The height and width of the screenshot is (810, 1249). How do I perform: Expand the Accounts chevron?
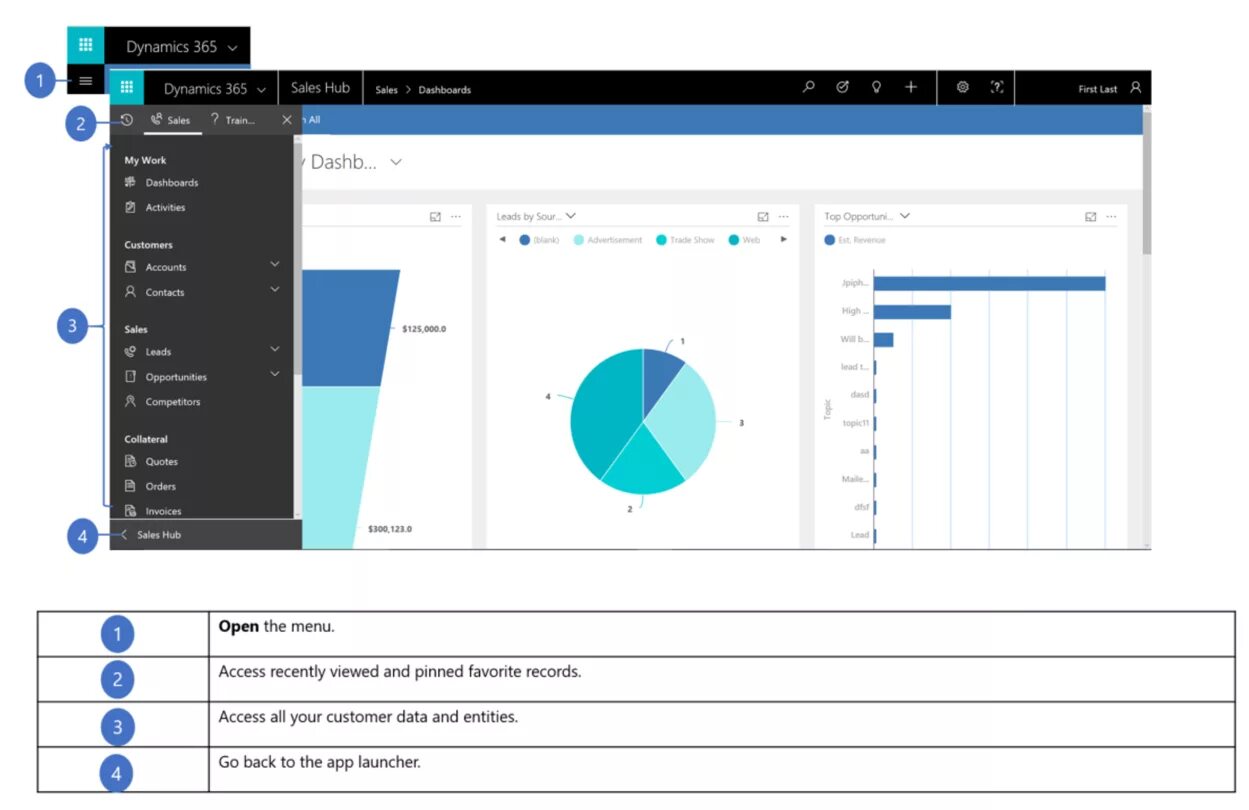coord(275,264)
